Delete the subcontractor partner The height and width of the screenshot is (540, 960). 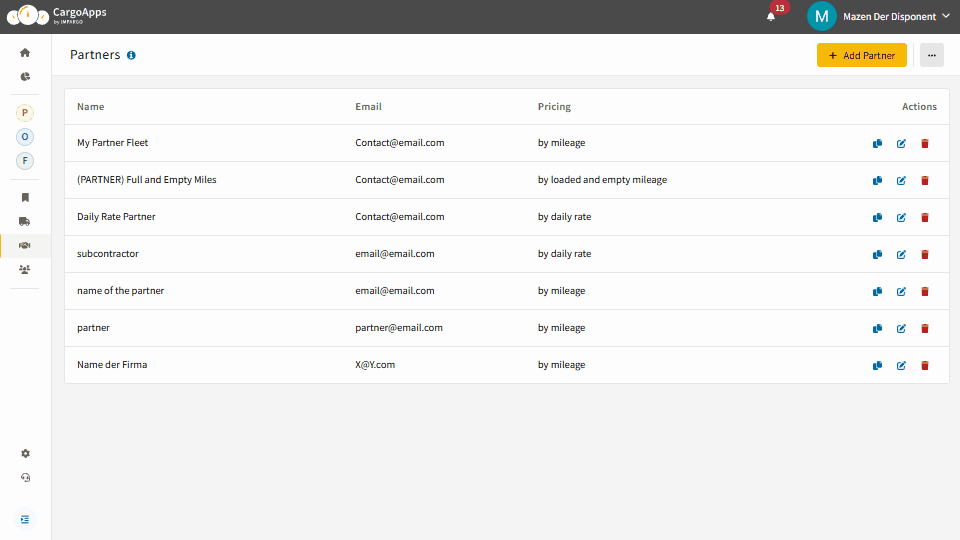(x=925, y=254)
